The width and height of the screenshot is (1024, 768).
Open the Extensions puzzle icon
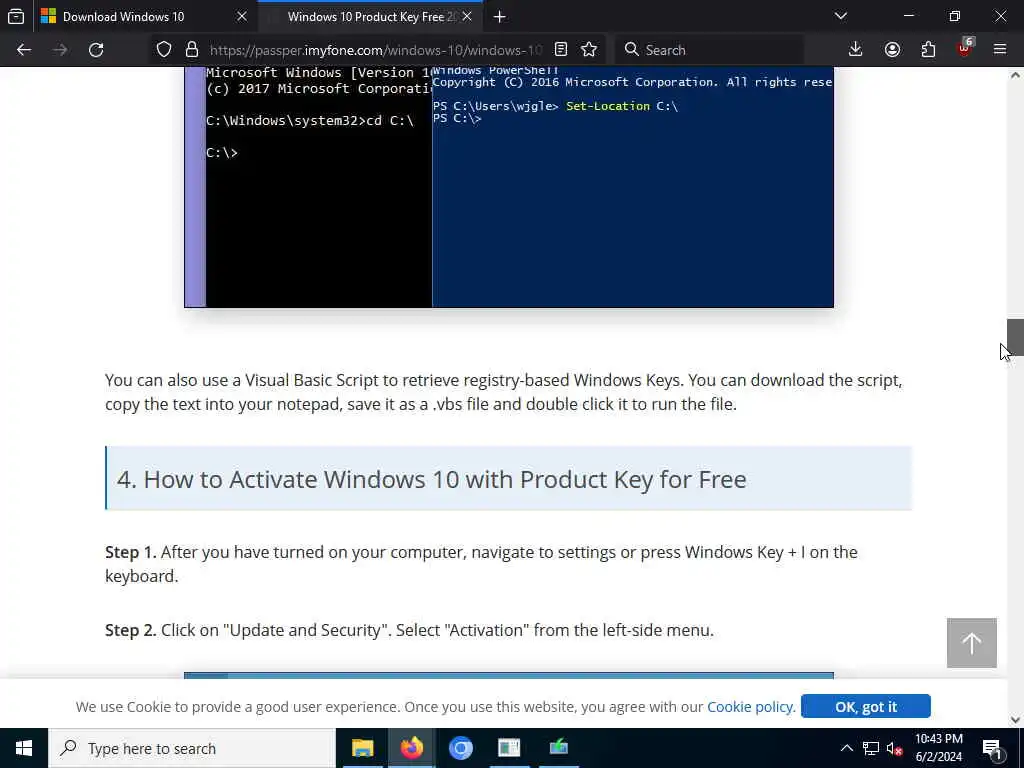[x=928, y=50]
